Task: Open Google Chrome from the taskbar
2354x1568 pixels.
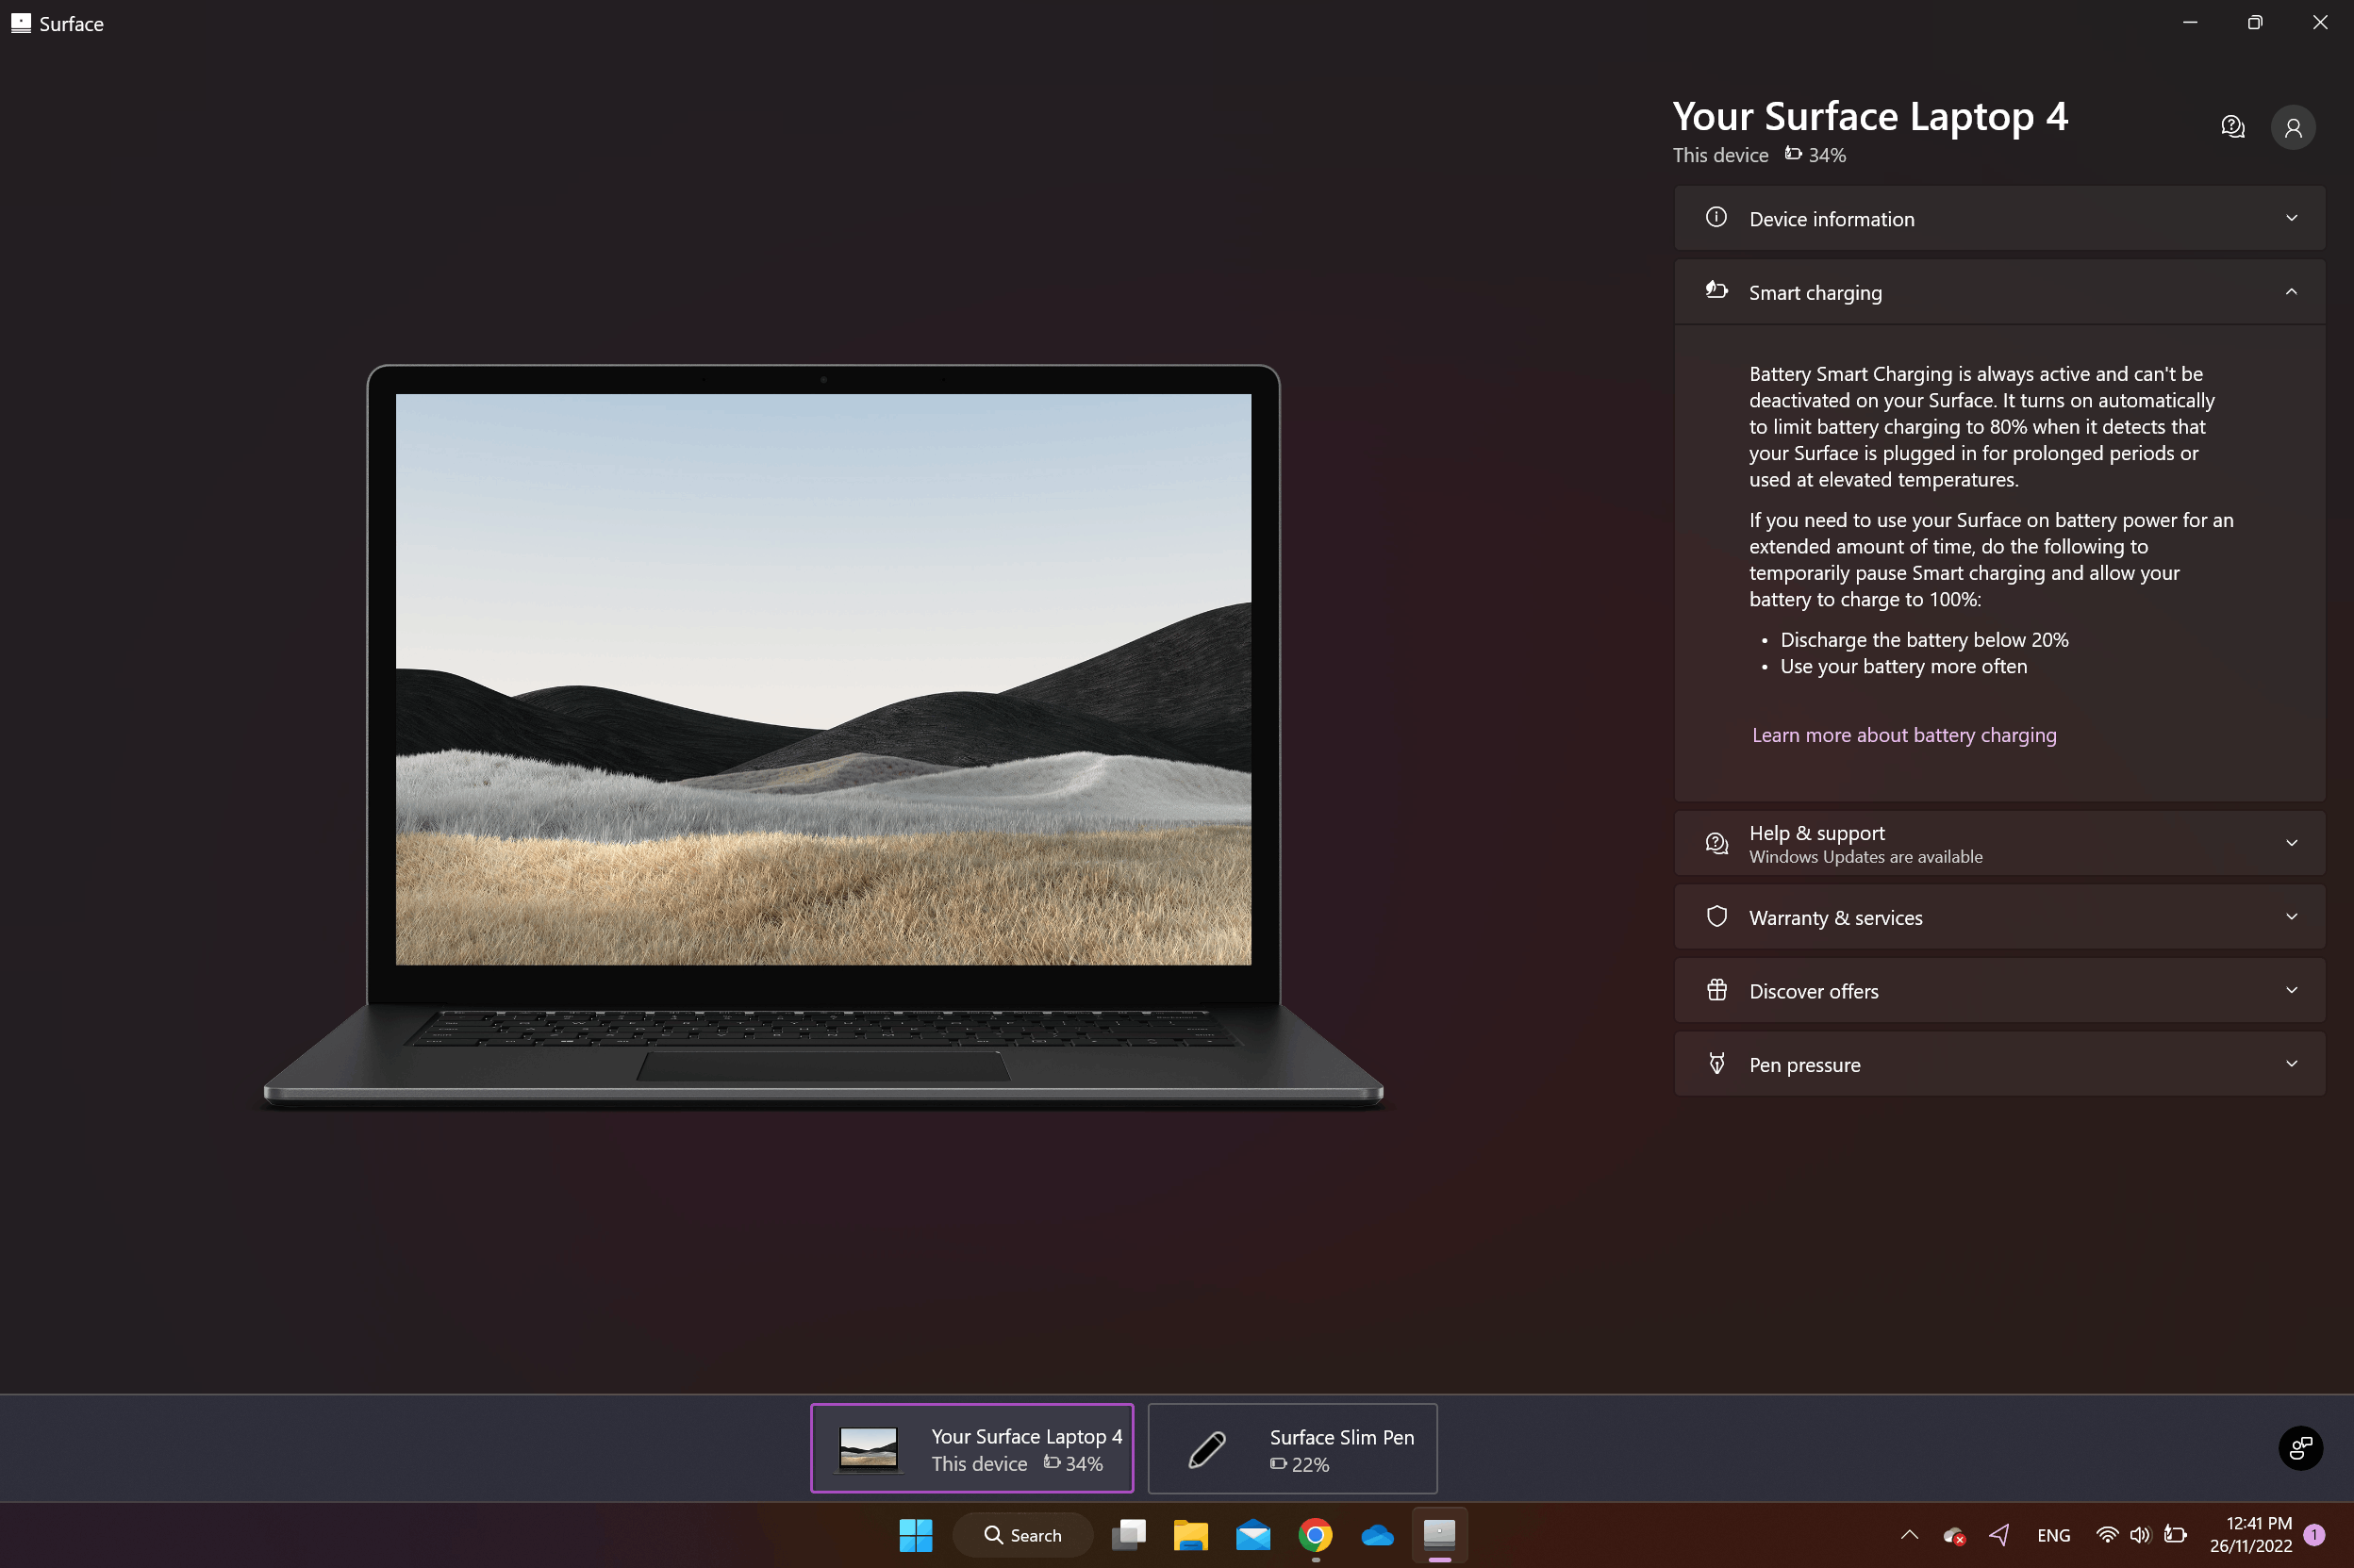Action: pyautogui.click(x=1315, y=1534)
